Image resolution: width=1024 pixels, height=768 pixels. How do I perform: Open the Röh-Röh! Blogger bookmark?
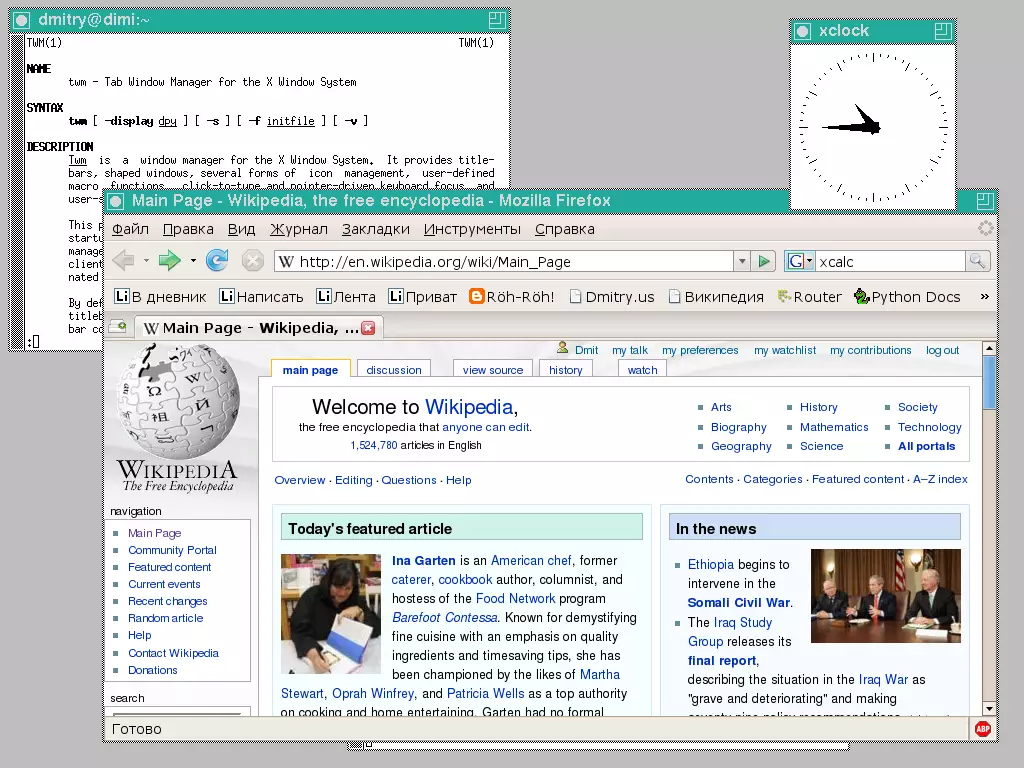coord(511,296)
